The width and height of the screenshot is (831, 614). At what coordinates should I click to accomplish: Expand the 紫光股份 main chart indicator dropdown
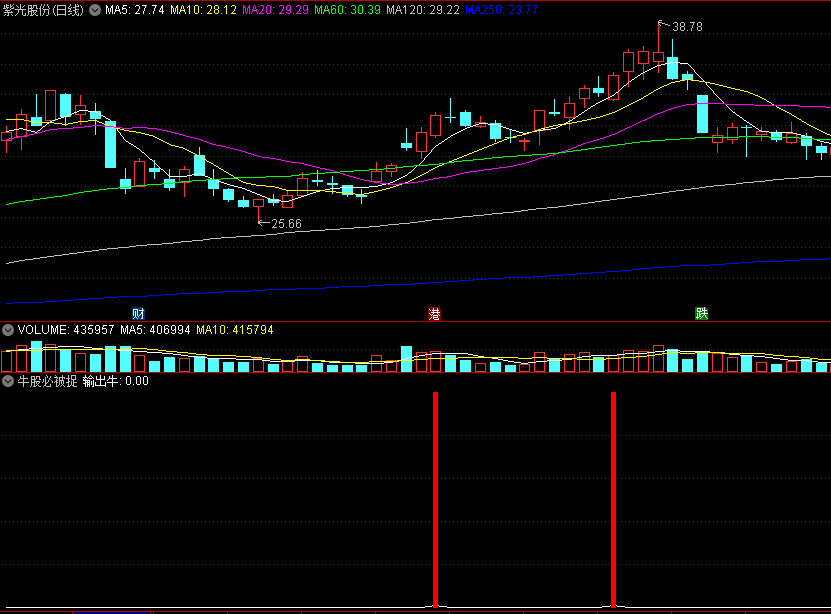95,10
